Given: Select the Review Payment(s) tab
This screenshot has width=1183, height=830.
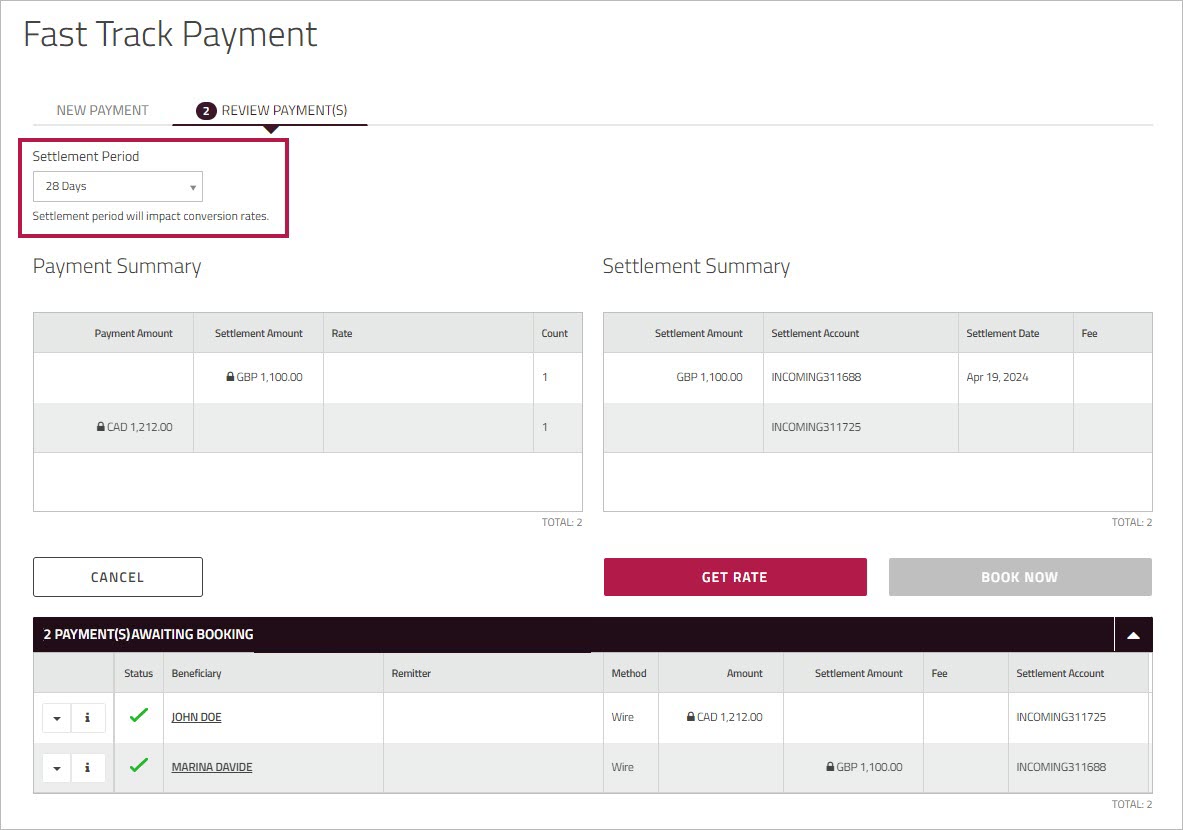Looking at the screenshot, I should pos(271,110).
